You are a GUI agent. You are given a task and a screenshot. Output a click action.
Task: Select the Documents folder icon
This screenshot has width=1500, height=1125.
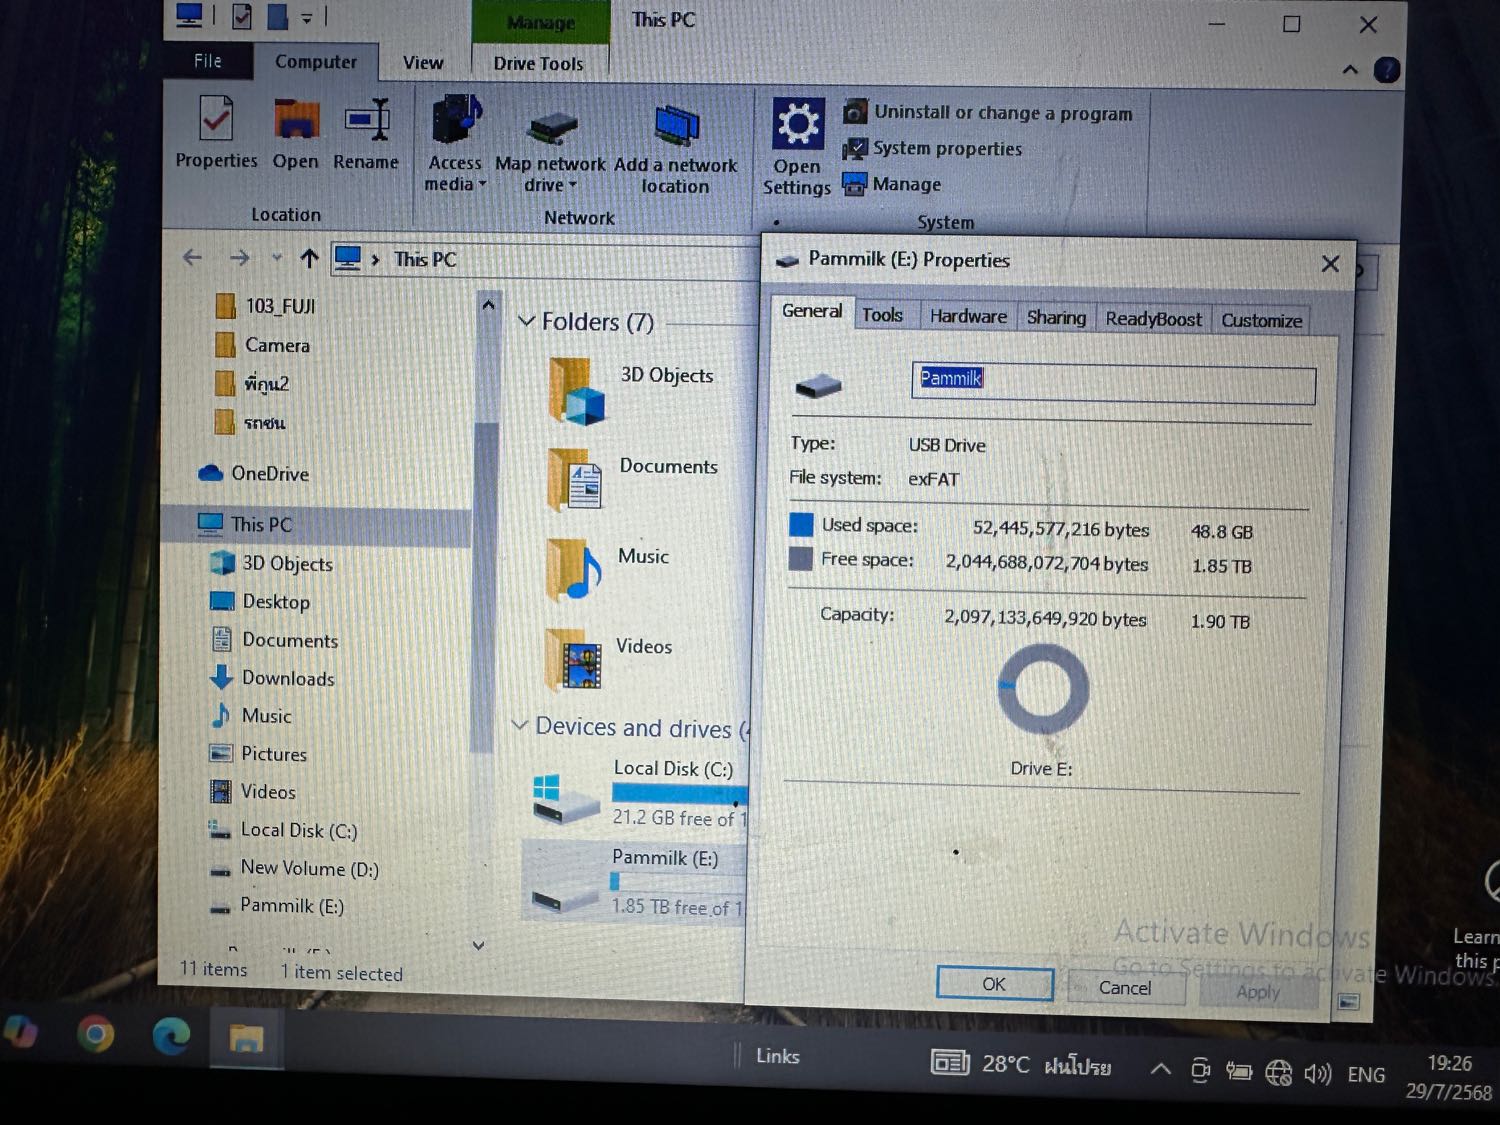coord(575,480)
